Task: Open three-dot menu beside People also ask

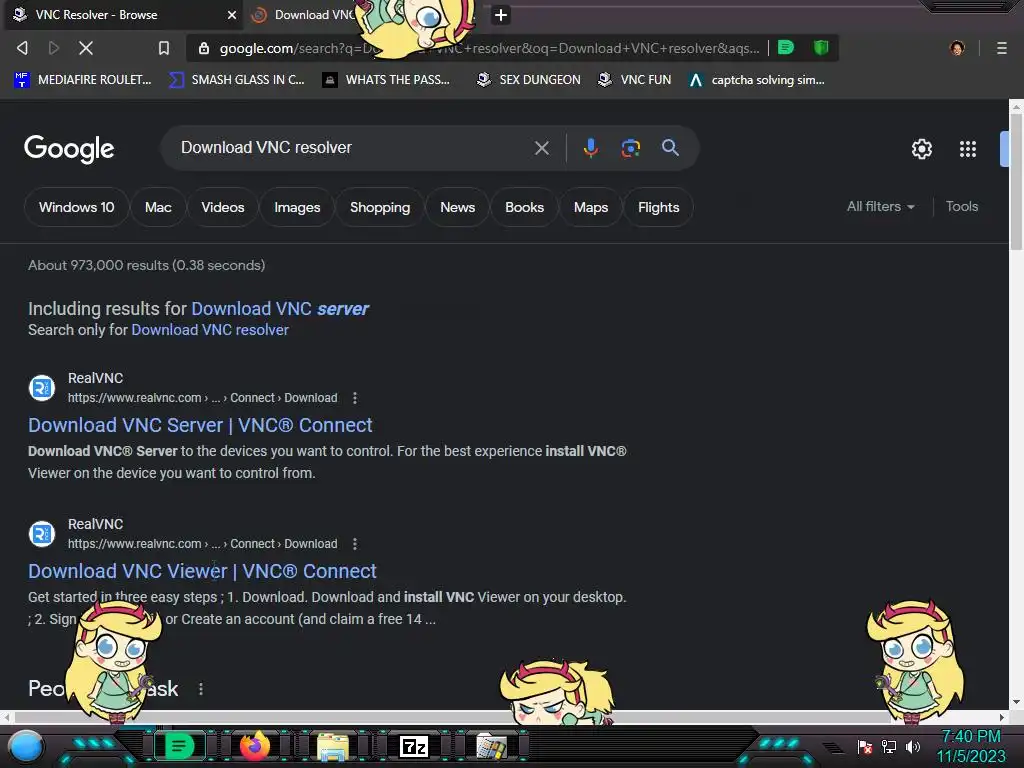Action: (200, 689)
